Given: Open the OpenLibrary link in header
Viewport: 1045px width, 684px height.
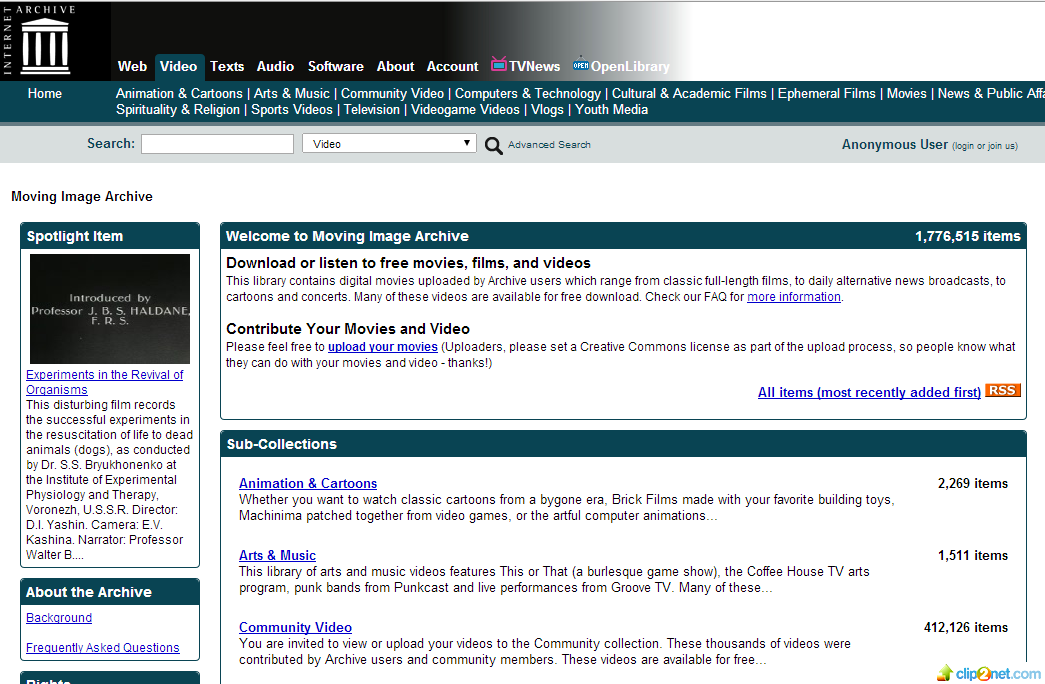Looking at the screenshot, I should (621, 66).
